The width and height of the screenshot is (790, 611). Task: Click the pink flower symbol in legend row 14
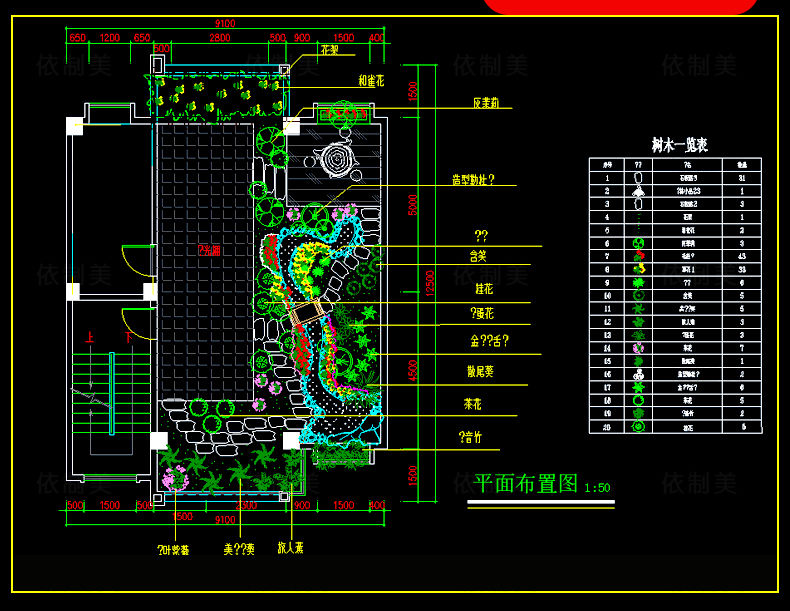point(638,348)
